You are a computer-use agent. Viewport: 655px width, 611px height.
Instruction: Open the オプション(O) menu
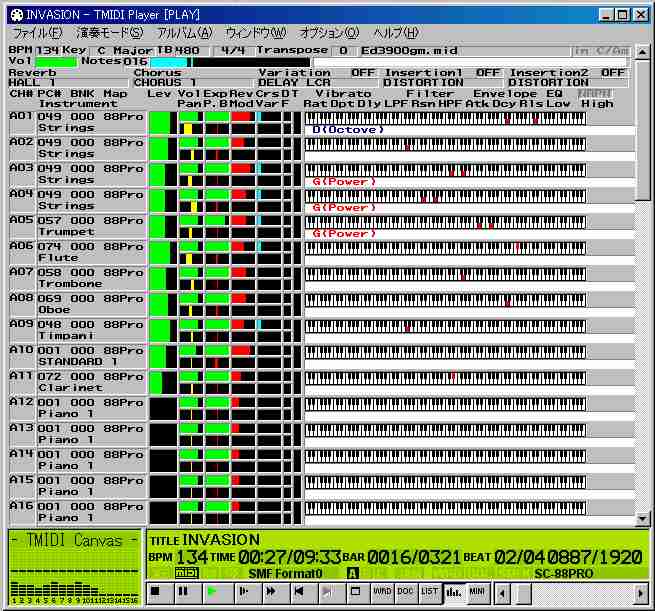(329, 33)
